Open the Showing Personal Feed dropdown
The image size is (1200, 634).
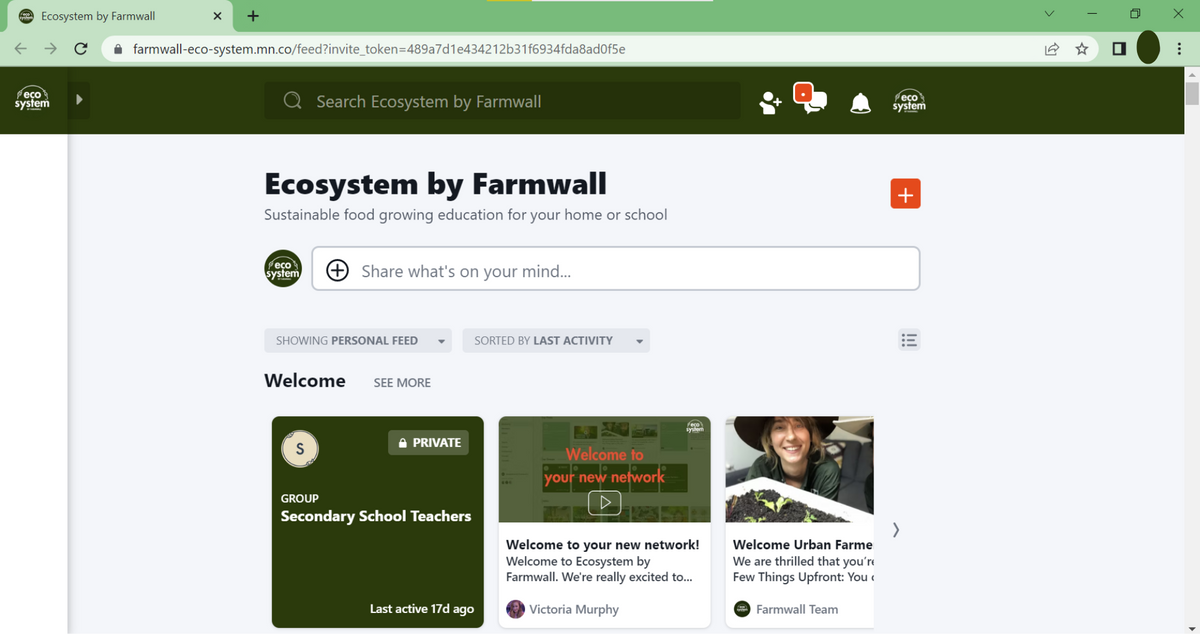point(358,341)
